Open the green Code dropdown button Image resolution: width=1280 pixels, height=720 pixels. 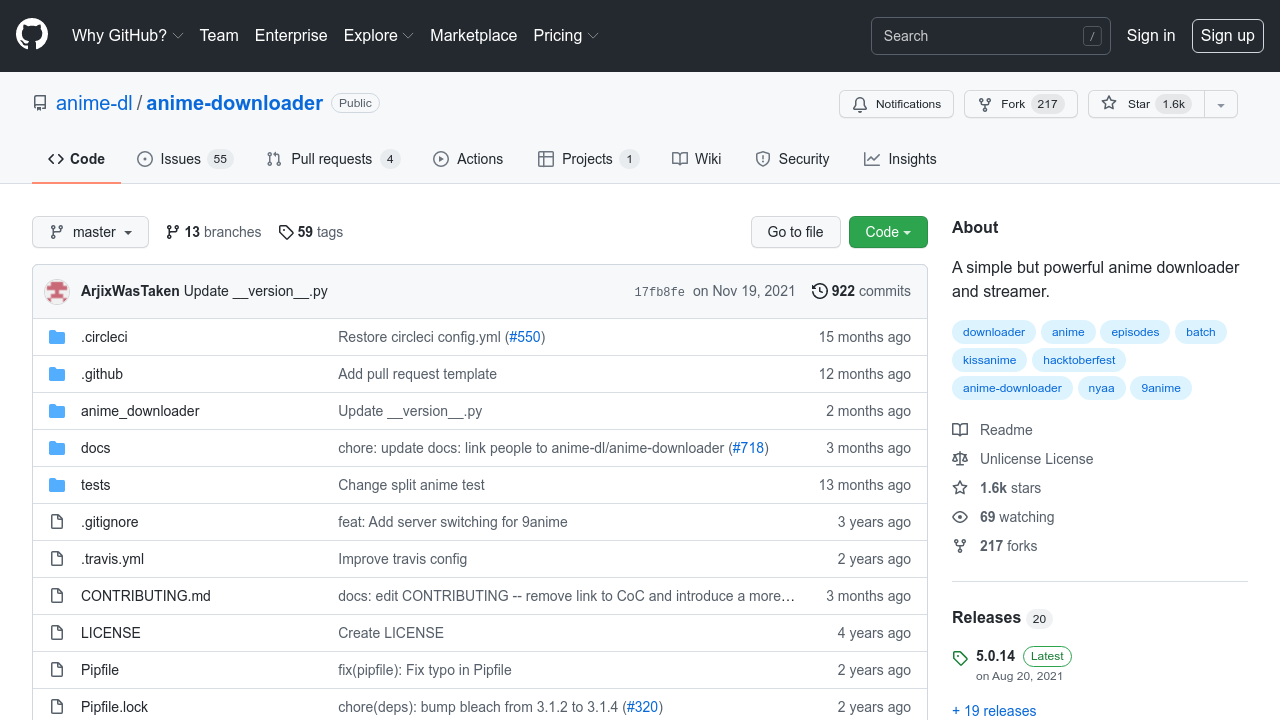click(888, 232)
